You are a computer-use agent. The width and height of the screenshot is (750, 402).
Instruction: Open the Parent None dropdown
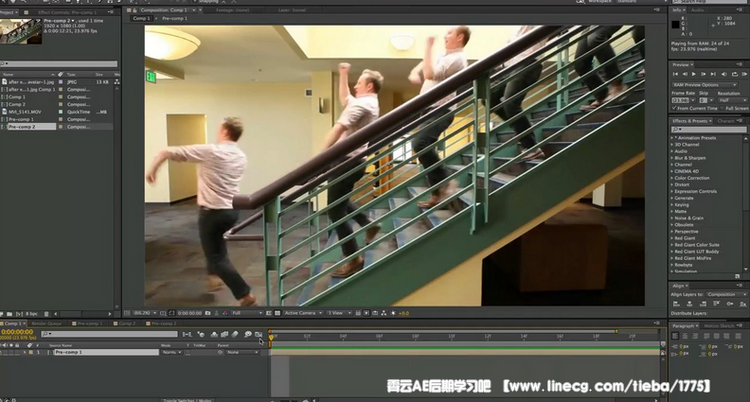point(242,352)
